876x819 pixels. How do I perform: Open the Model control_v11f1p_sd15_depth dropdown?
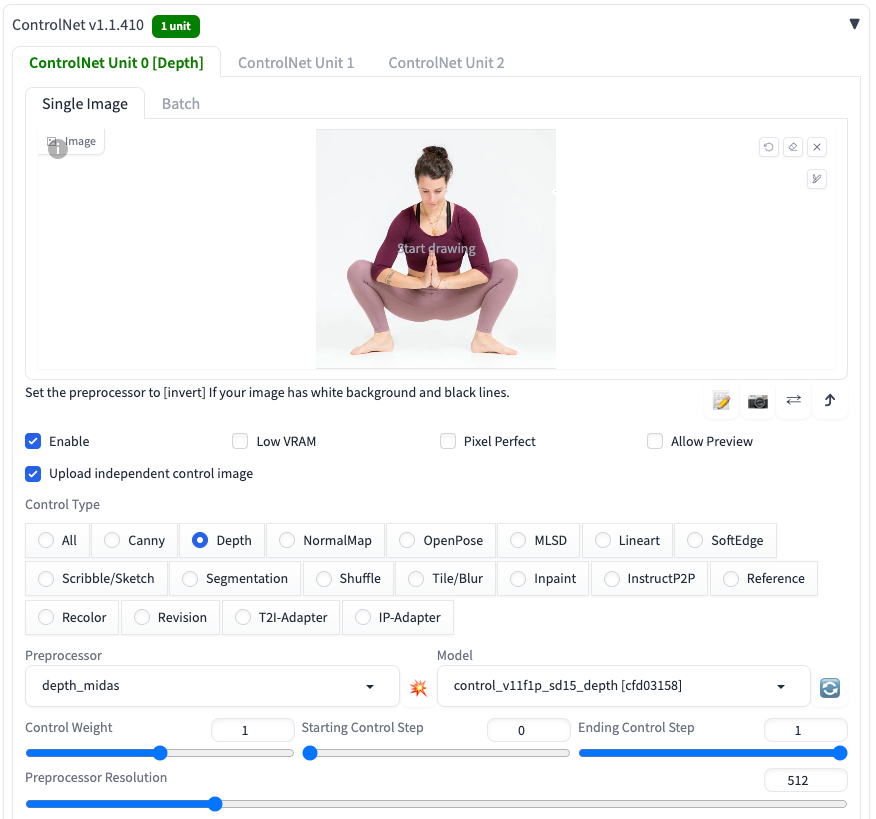pyautogui.click(x=623, y=686)
